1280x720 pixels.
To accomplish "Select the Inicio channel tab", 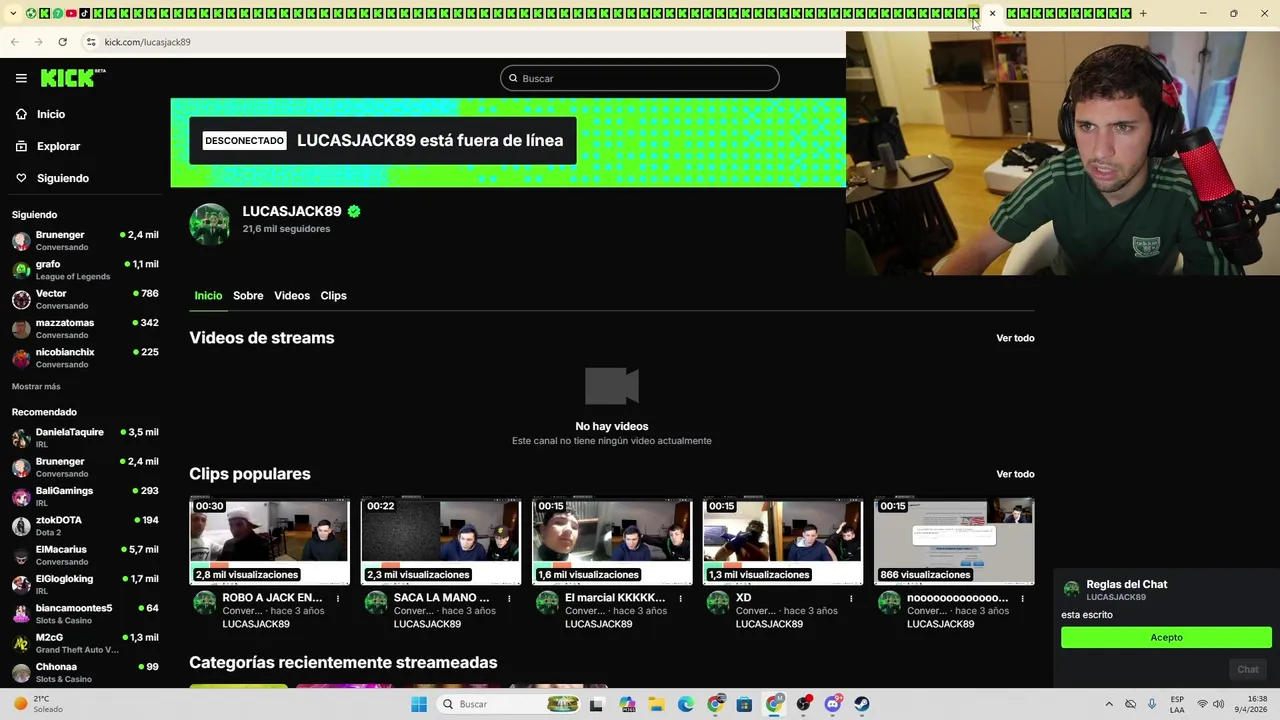I will 208,295.
